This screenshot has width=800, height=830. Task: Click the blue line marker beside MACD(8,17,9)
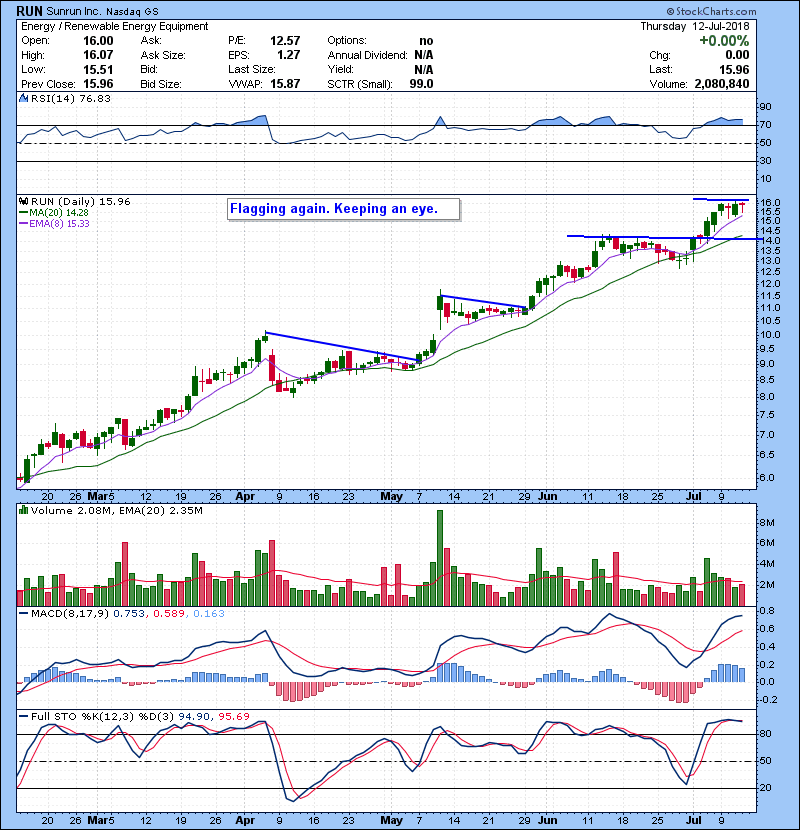pos(22,611)
